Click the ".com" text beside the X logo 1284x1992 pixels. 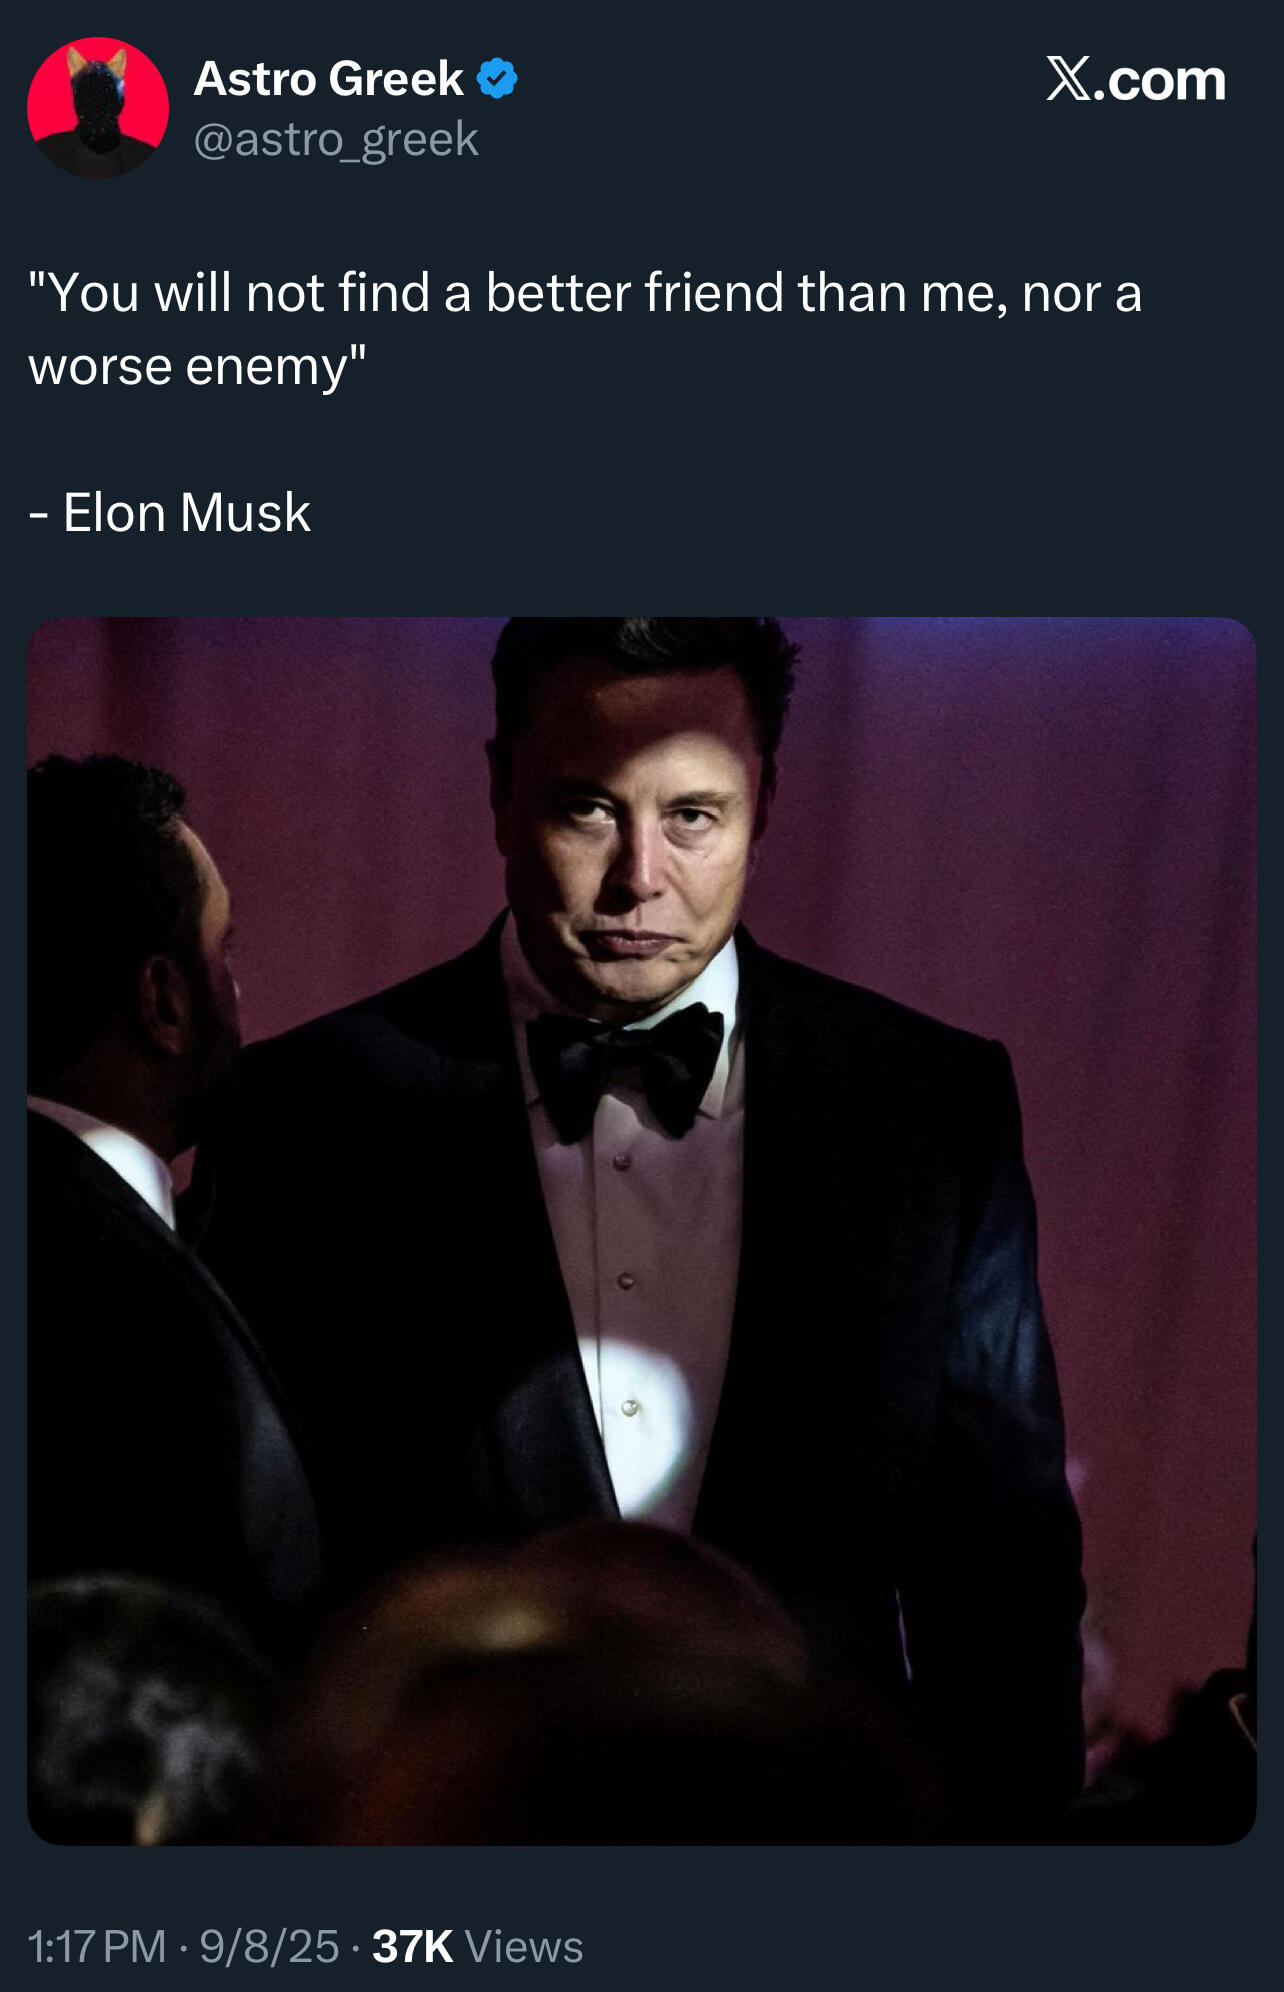pyautogui.click(x=1160, y=81)
